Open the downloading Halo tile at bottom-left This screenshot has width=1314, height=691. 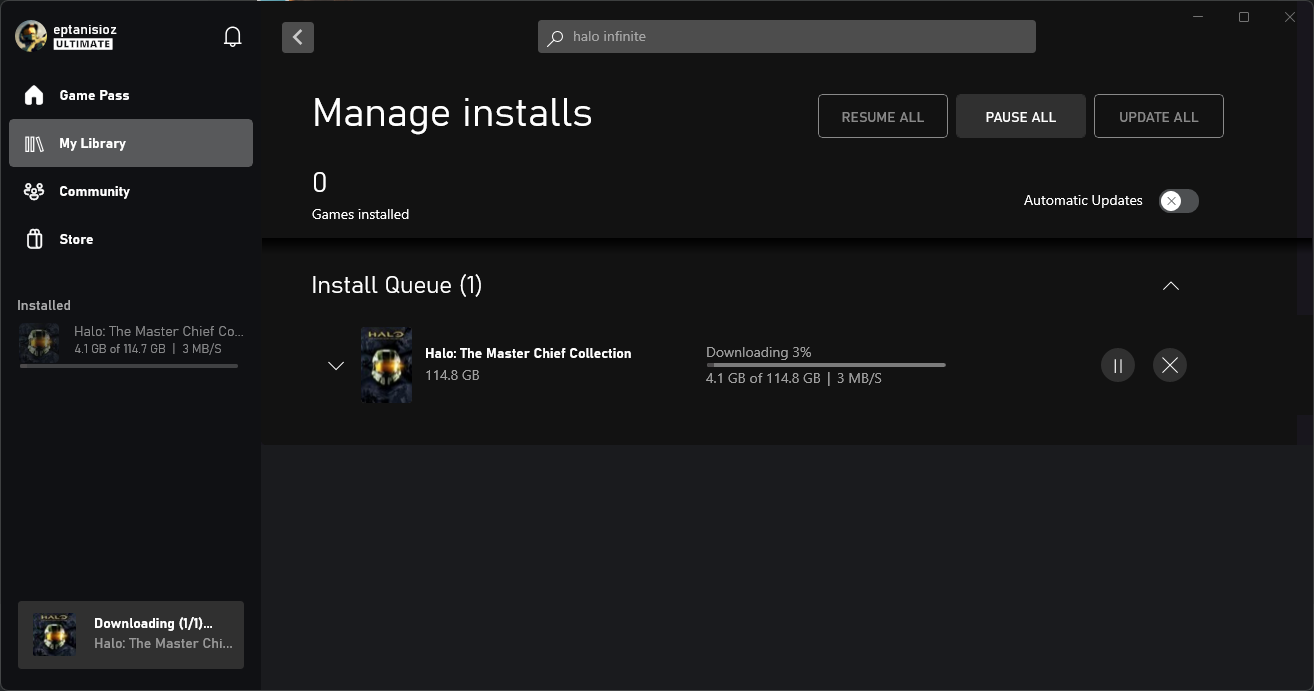(131, 634)
